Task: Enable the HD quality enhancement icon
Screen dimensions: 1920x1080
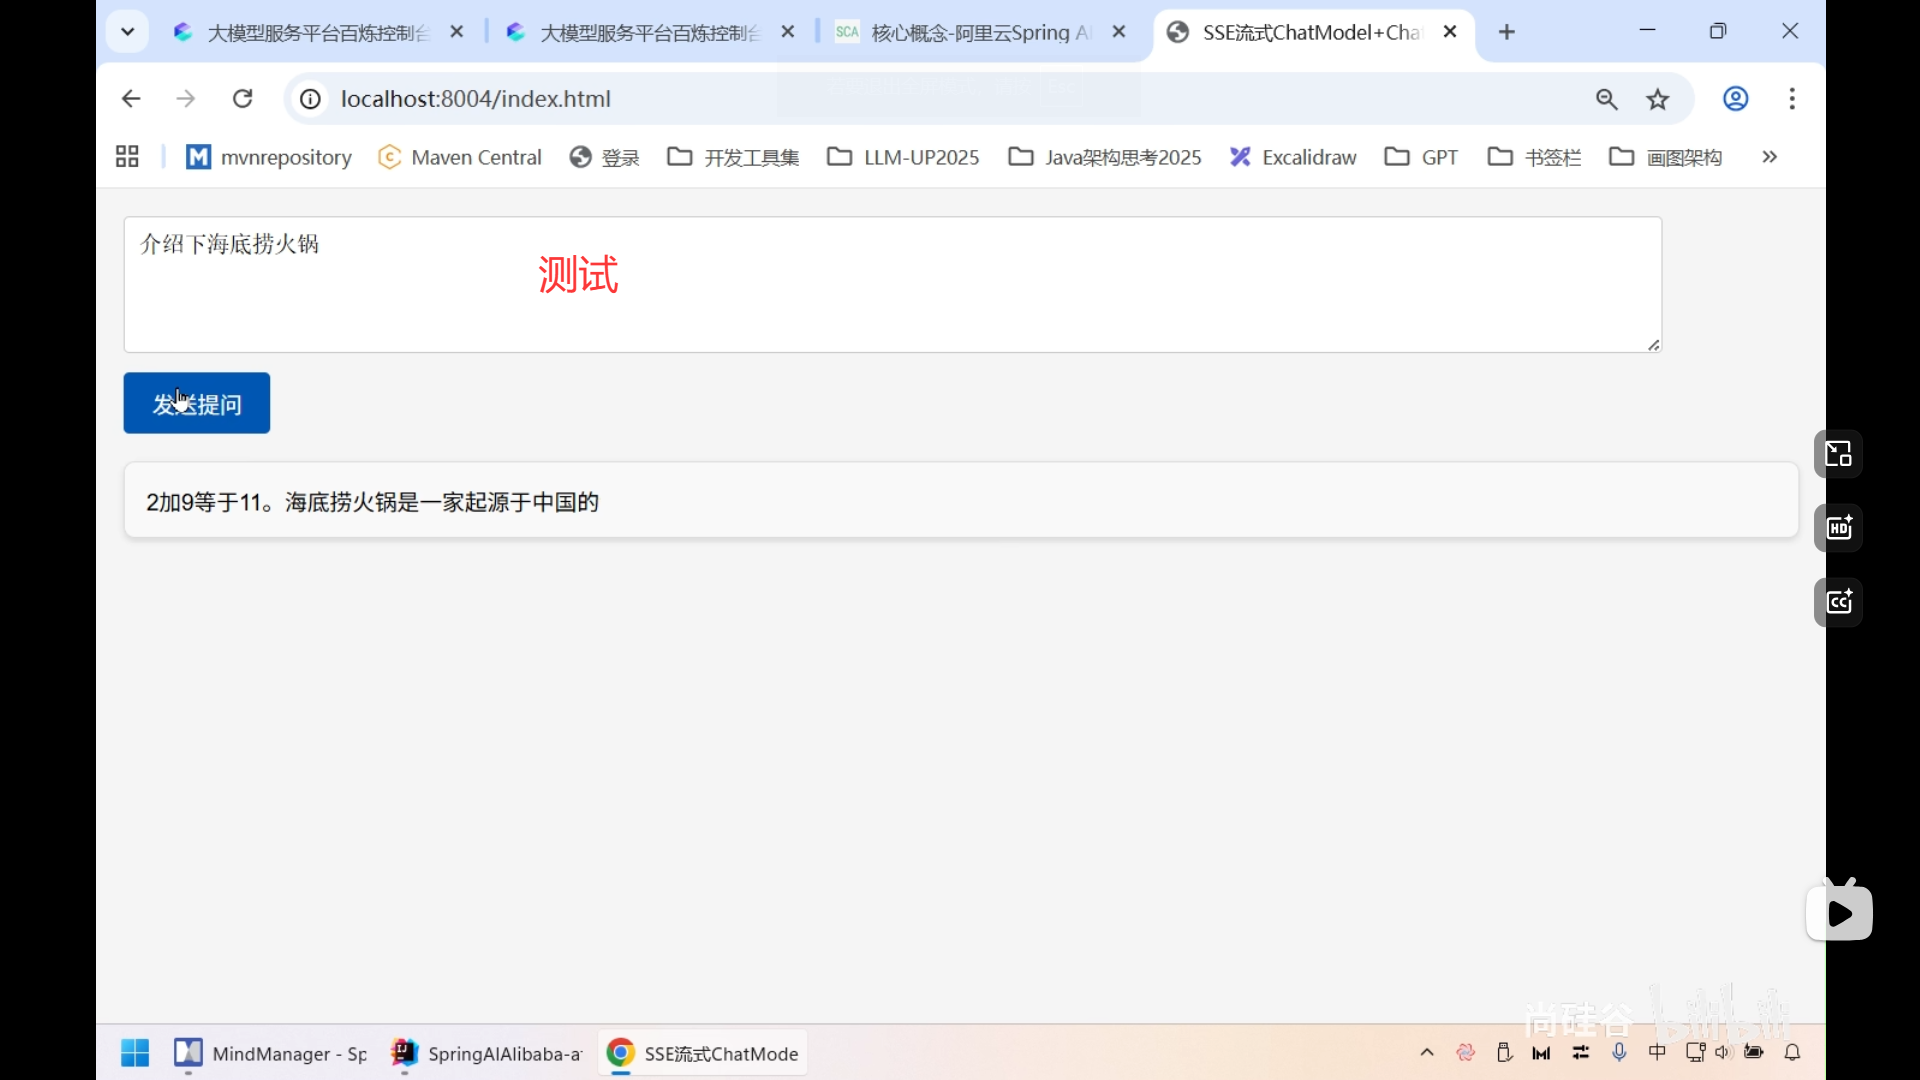Action: tap(1838, 528)
